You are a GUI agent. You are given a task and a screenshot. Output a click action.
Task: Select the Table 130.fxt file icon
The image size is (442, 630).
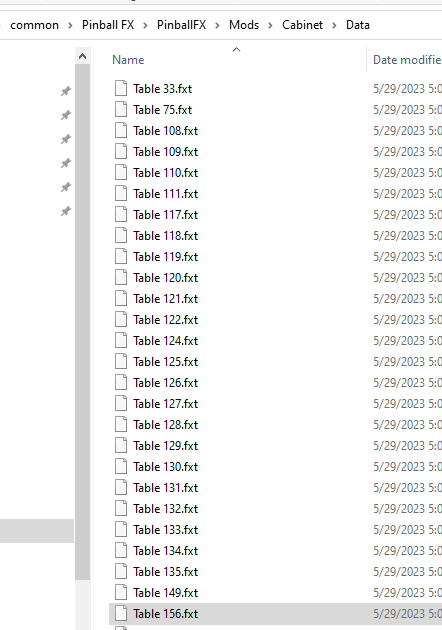[x=121, y=466]
